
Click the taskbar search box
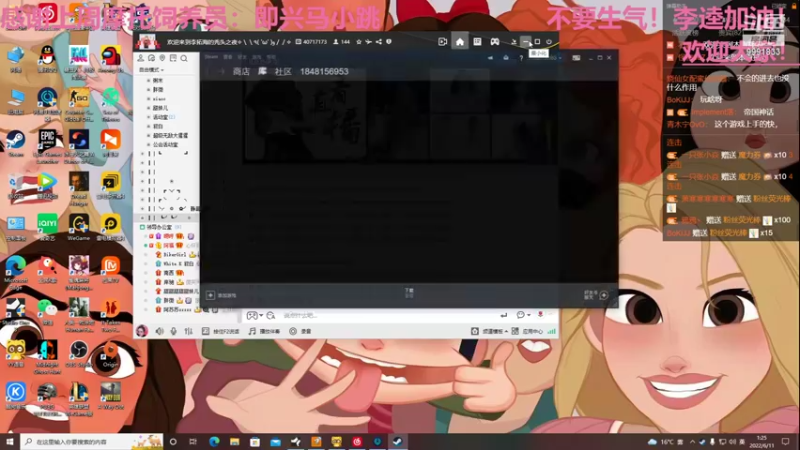point(92,441)
